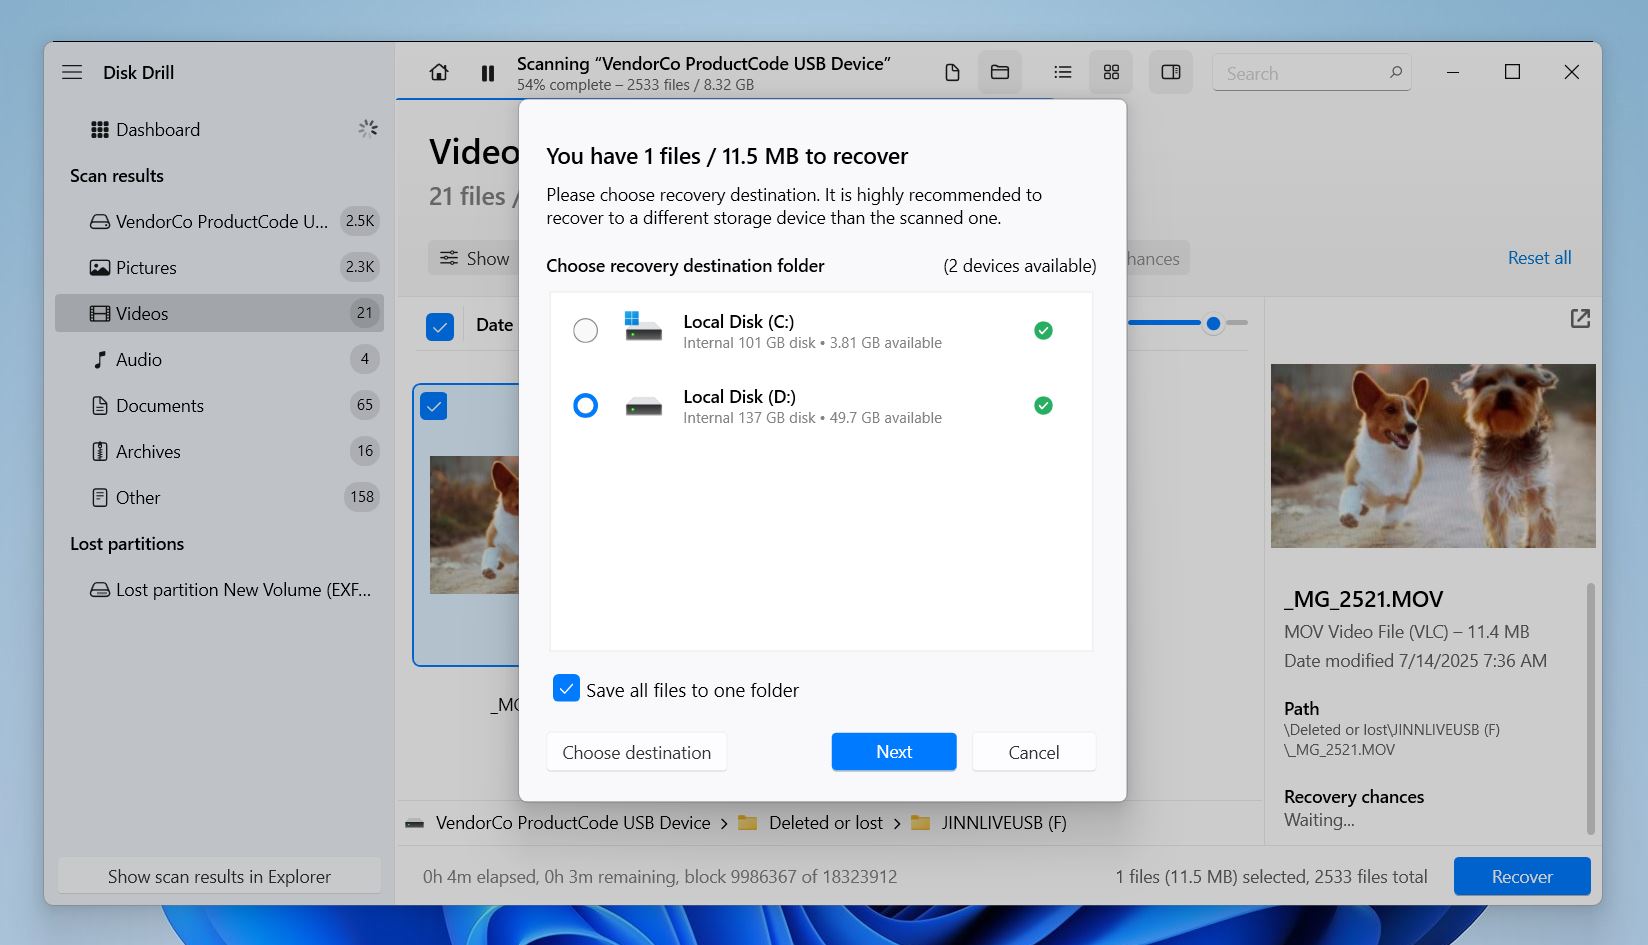Screen dimensions: 1648x945
Task: Click the drive icon for disk D:
Action: pos(643,406)
